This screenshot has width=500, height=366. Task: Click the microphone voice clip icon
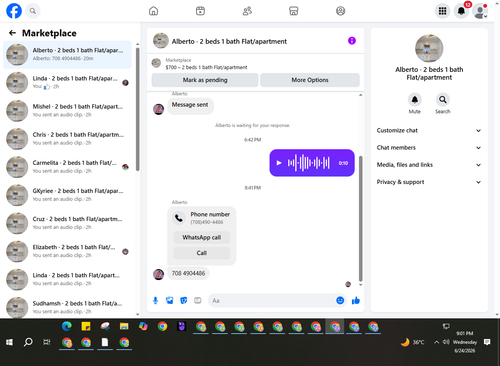pos(155,301)
